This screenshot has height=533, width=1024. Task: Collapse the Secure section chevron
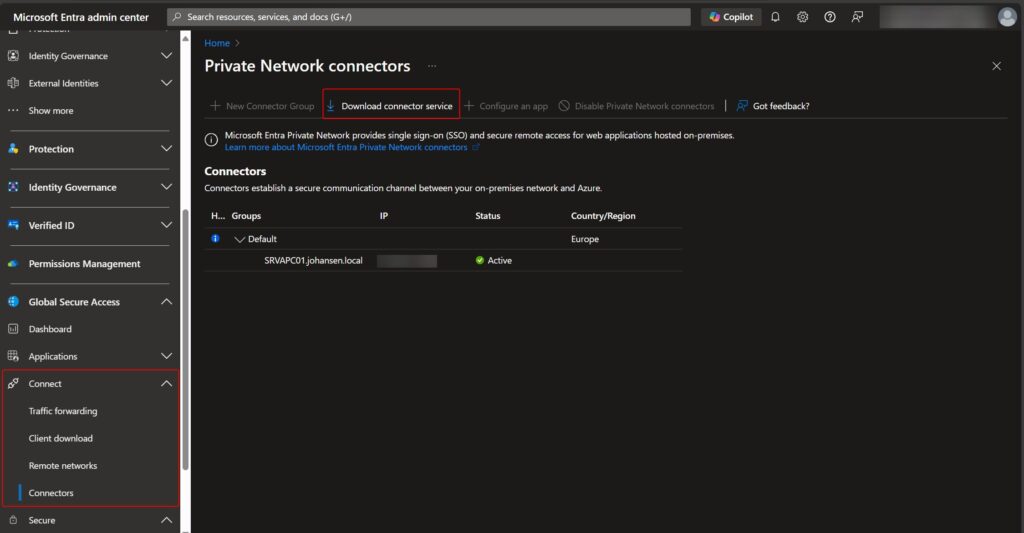[x=167, y=521]
